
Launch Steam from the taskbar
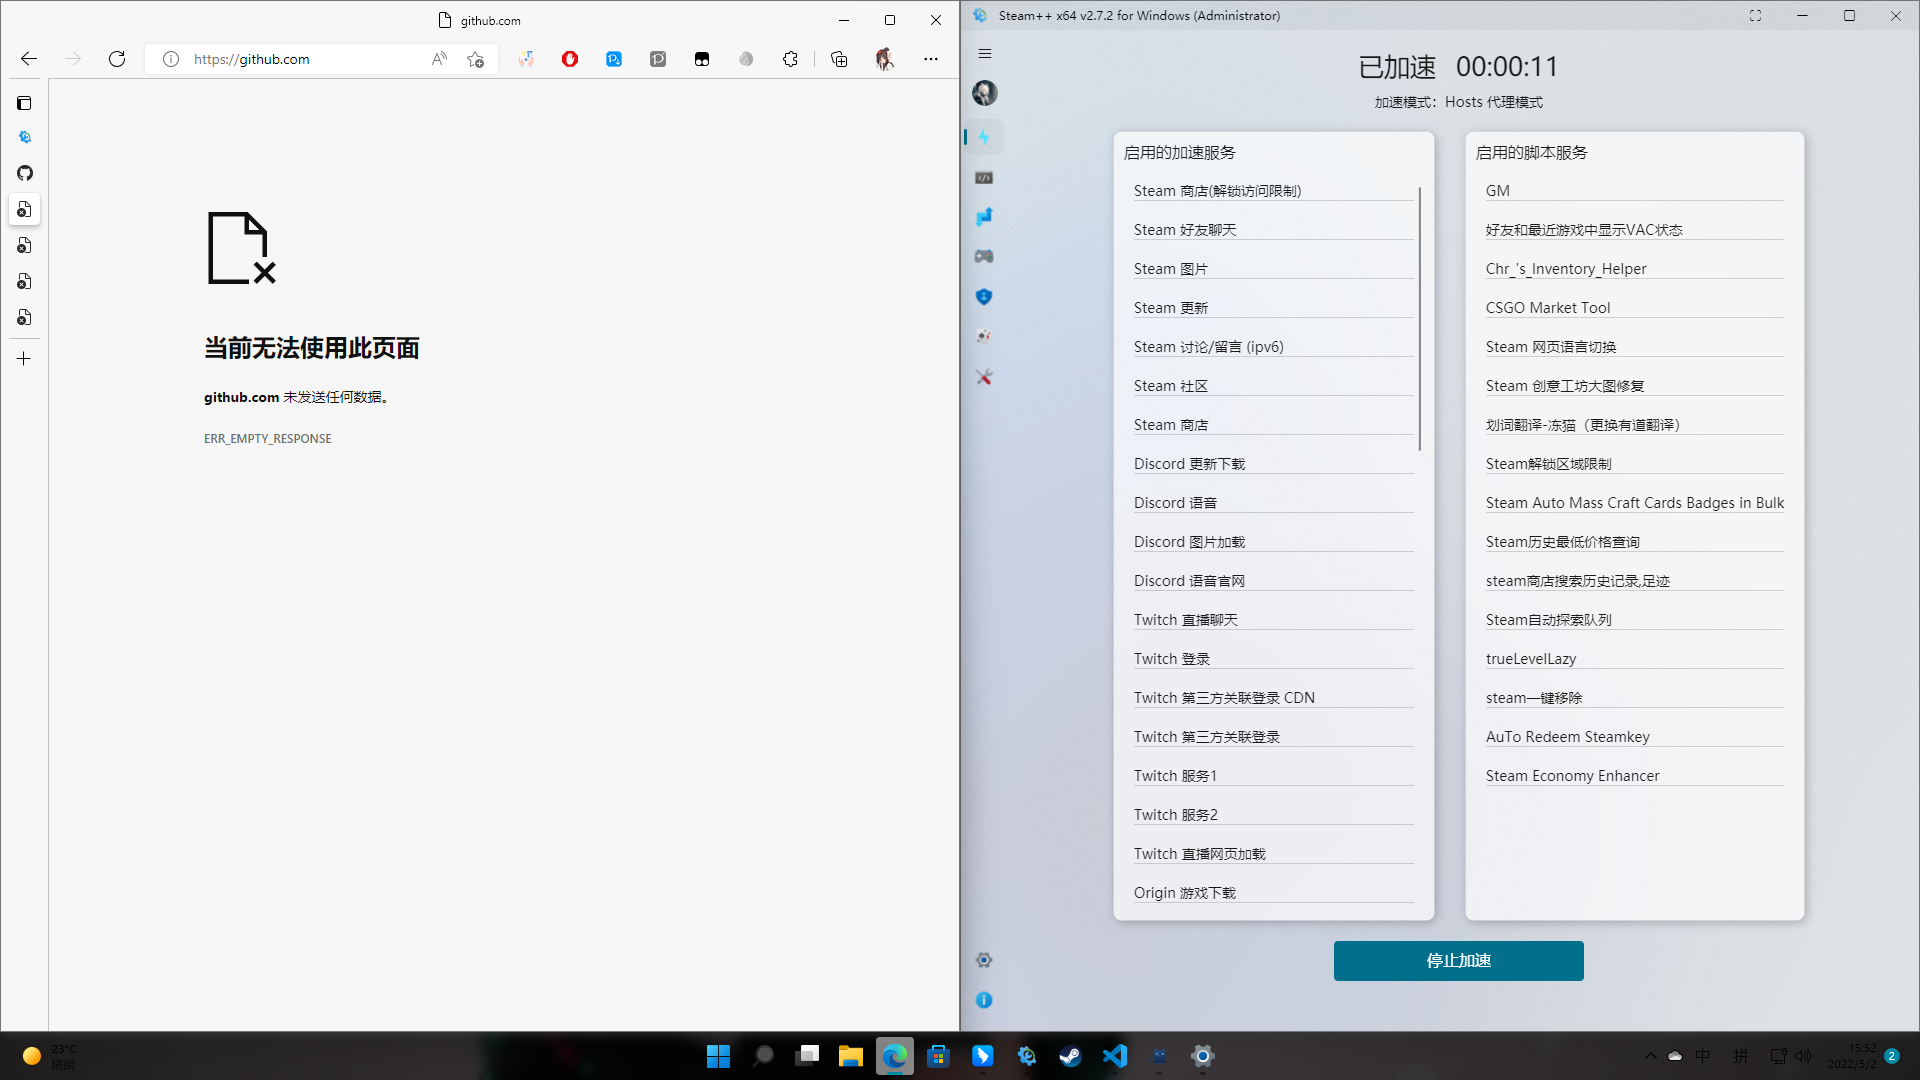click(x=1070, y=1056)
